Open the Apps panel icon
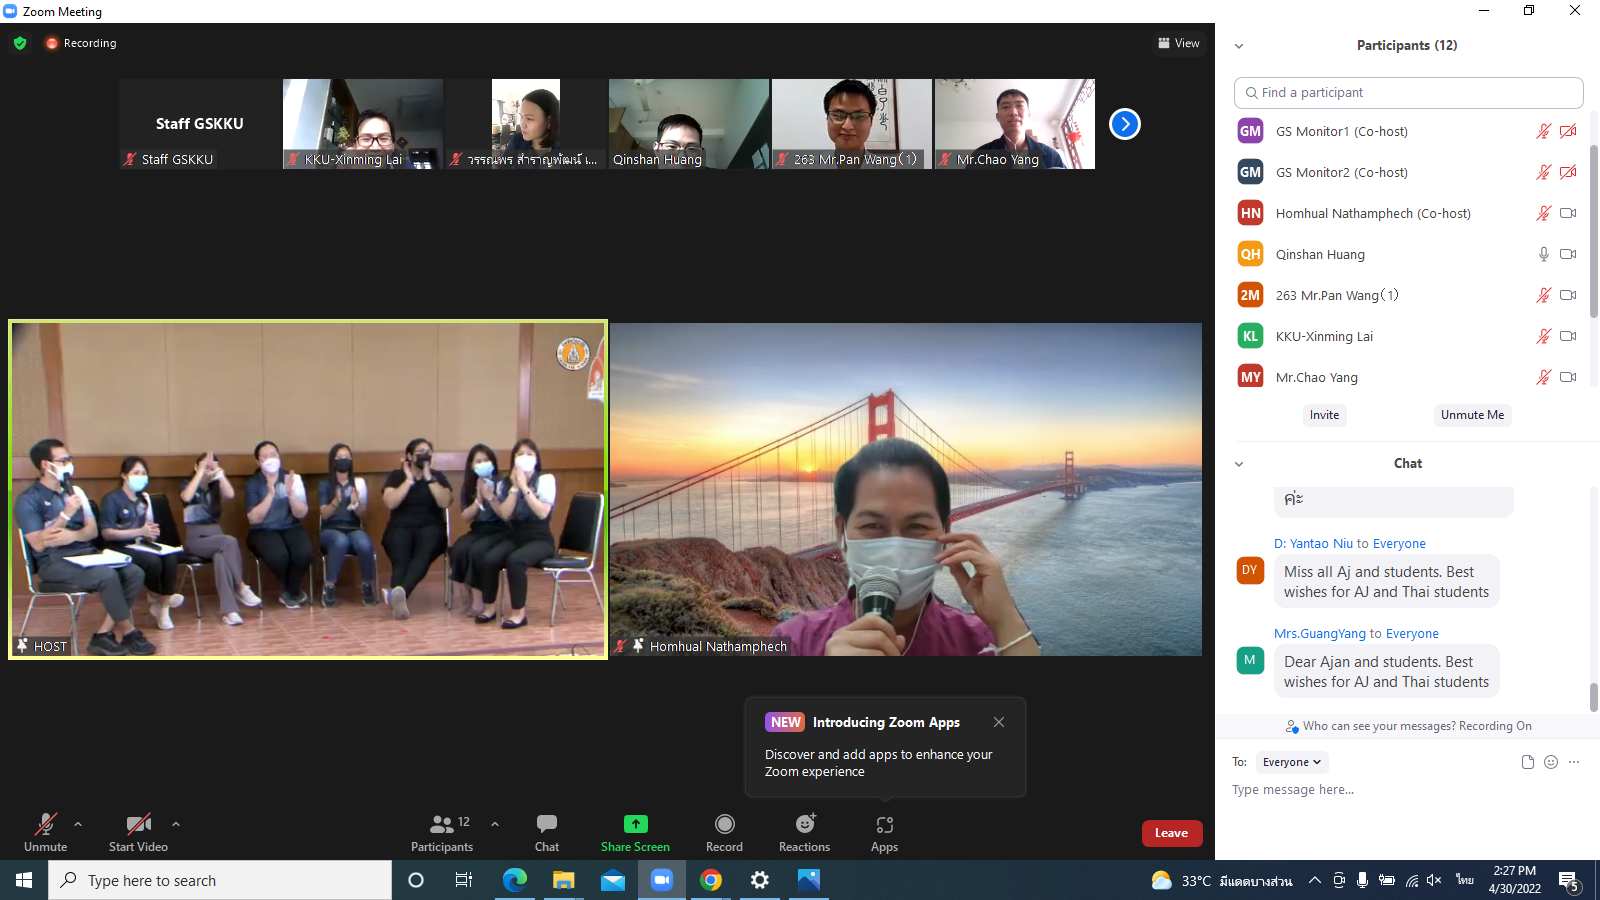This screenshot has height=900, width=1600. pyautogui.click(x=884, y=825)
